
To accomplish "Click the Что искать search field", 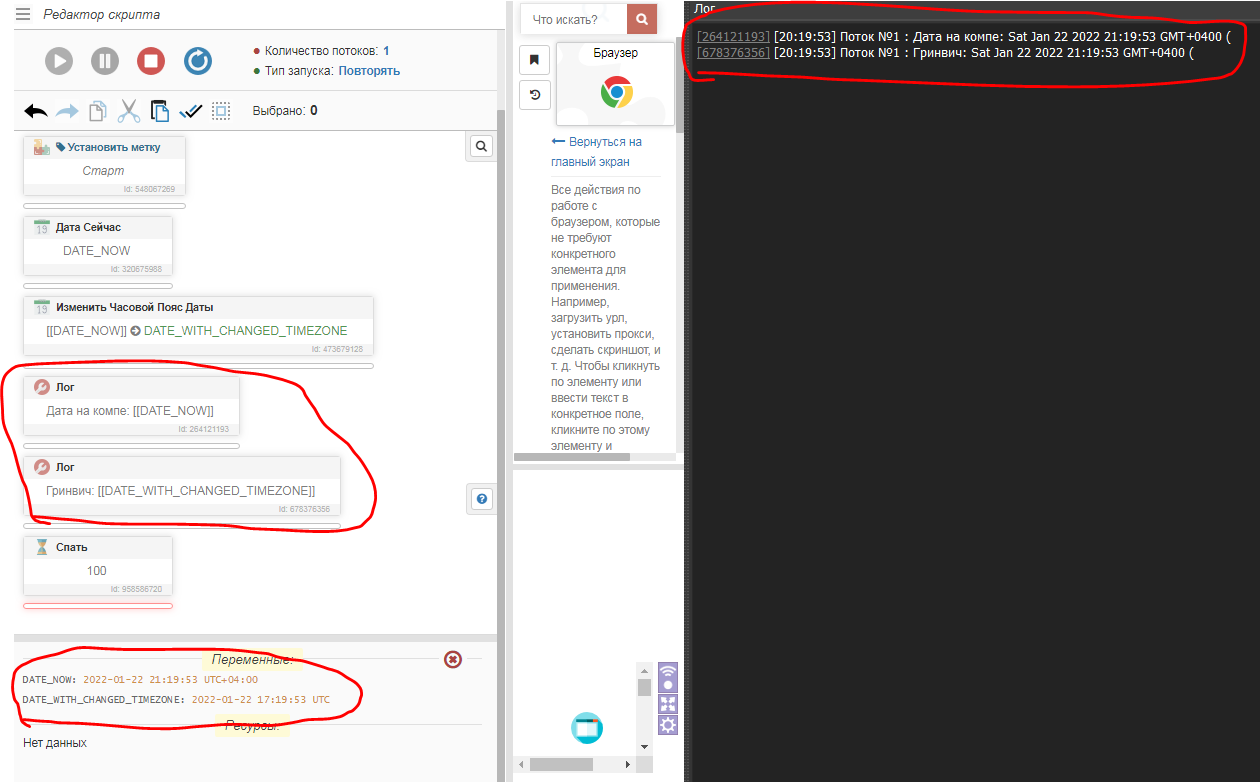I will pos(574,19).
